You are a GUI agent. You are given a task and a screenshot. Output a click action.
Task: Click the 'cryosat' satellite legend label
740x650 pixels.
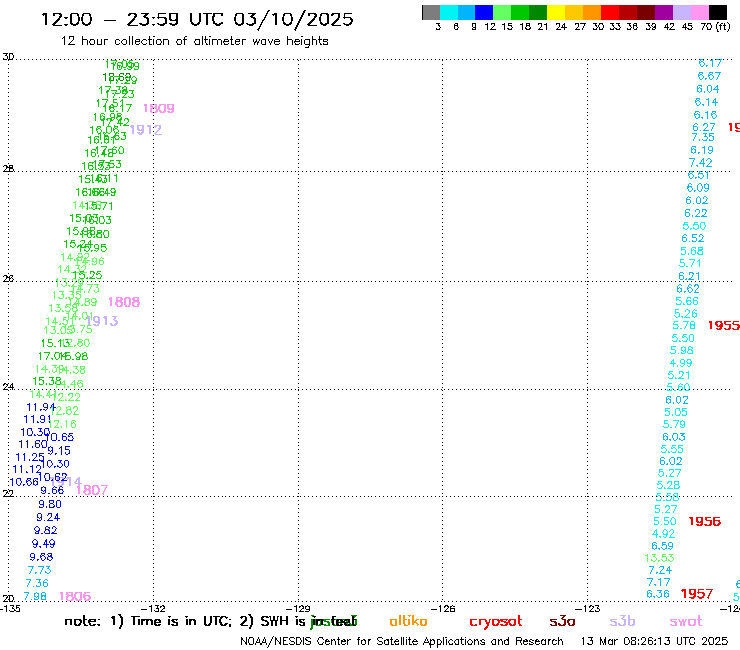496,622
